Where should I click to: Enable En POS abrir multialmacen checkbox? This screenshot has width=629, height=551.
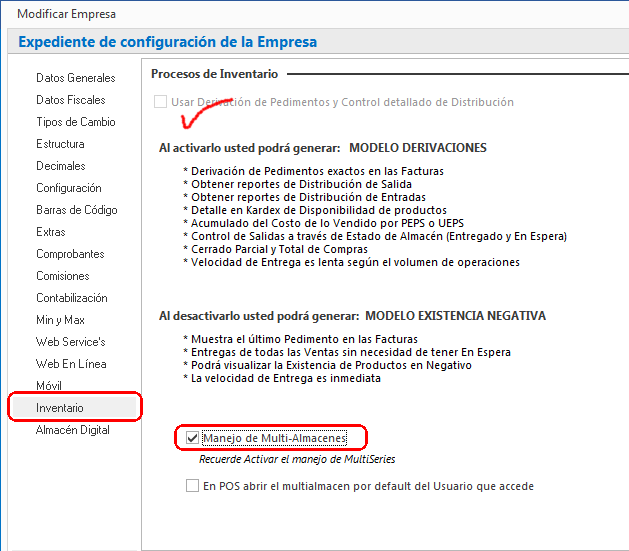(x=193, y=486)
